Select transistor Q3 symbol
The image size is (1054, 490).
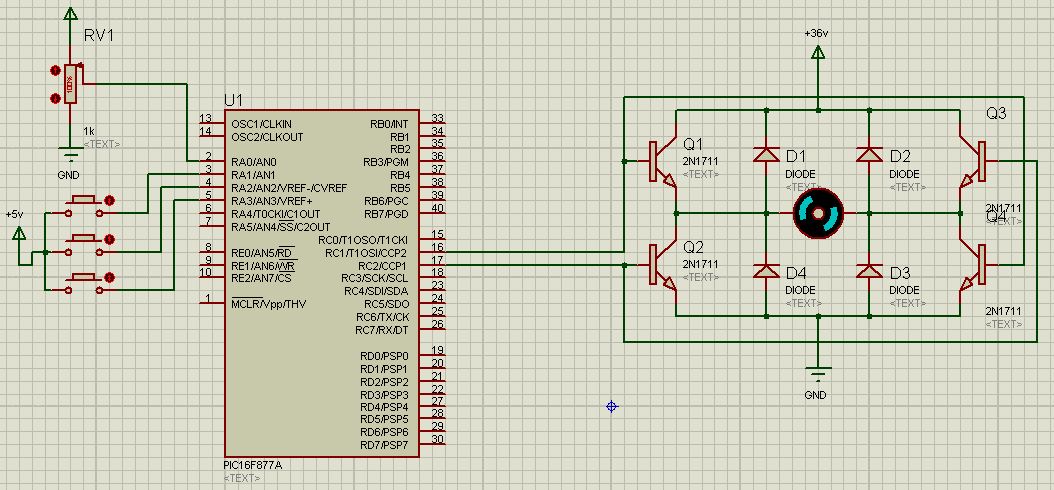click(x=971, y=161)
